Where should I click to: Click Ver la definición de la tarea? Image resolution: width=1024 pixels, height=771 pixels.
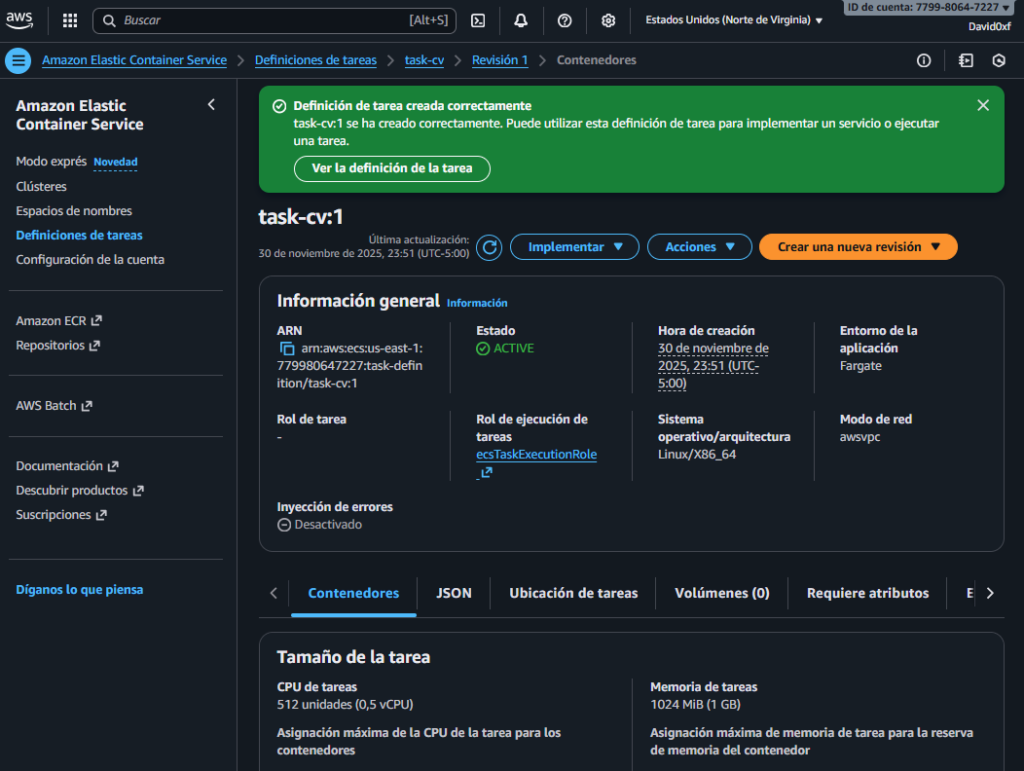(392, 168)
